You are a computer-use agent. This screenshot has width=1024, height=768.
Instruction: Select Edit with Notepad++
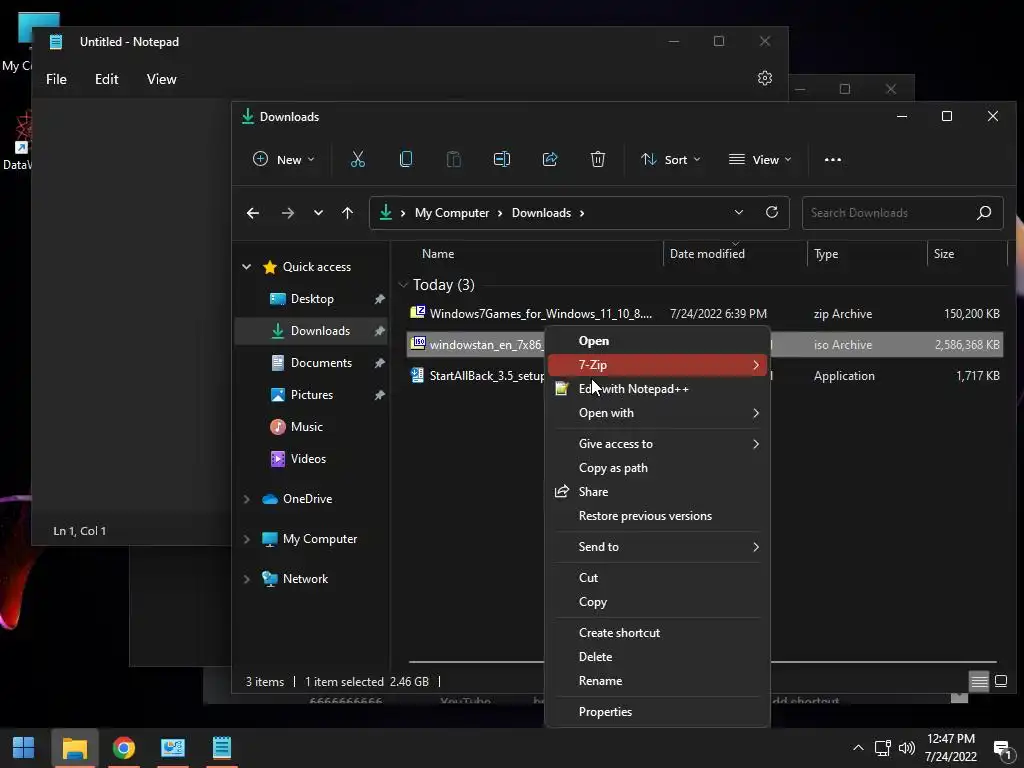658,389
